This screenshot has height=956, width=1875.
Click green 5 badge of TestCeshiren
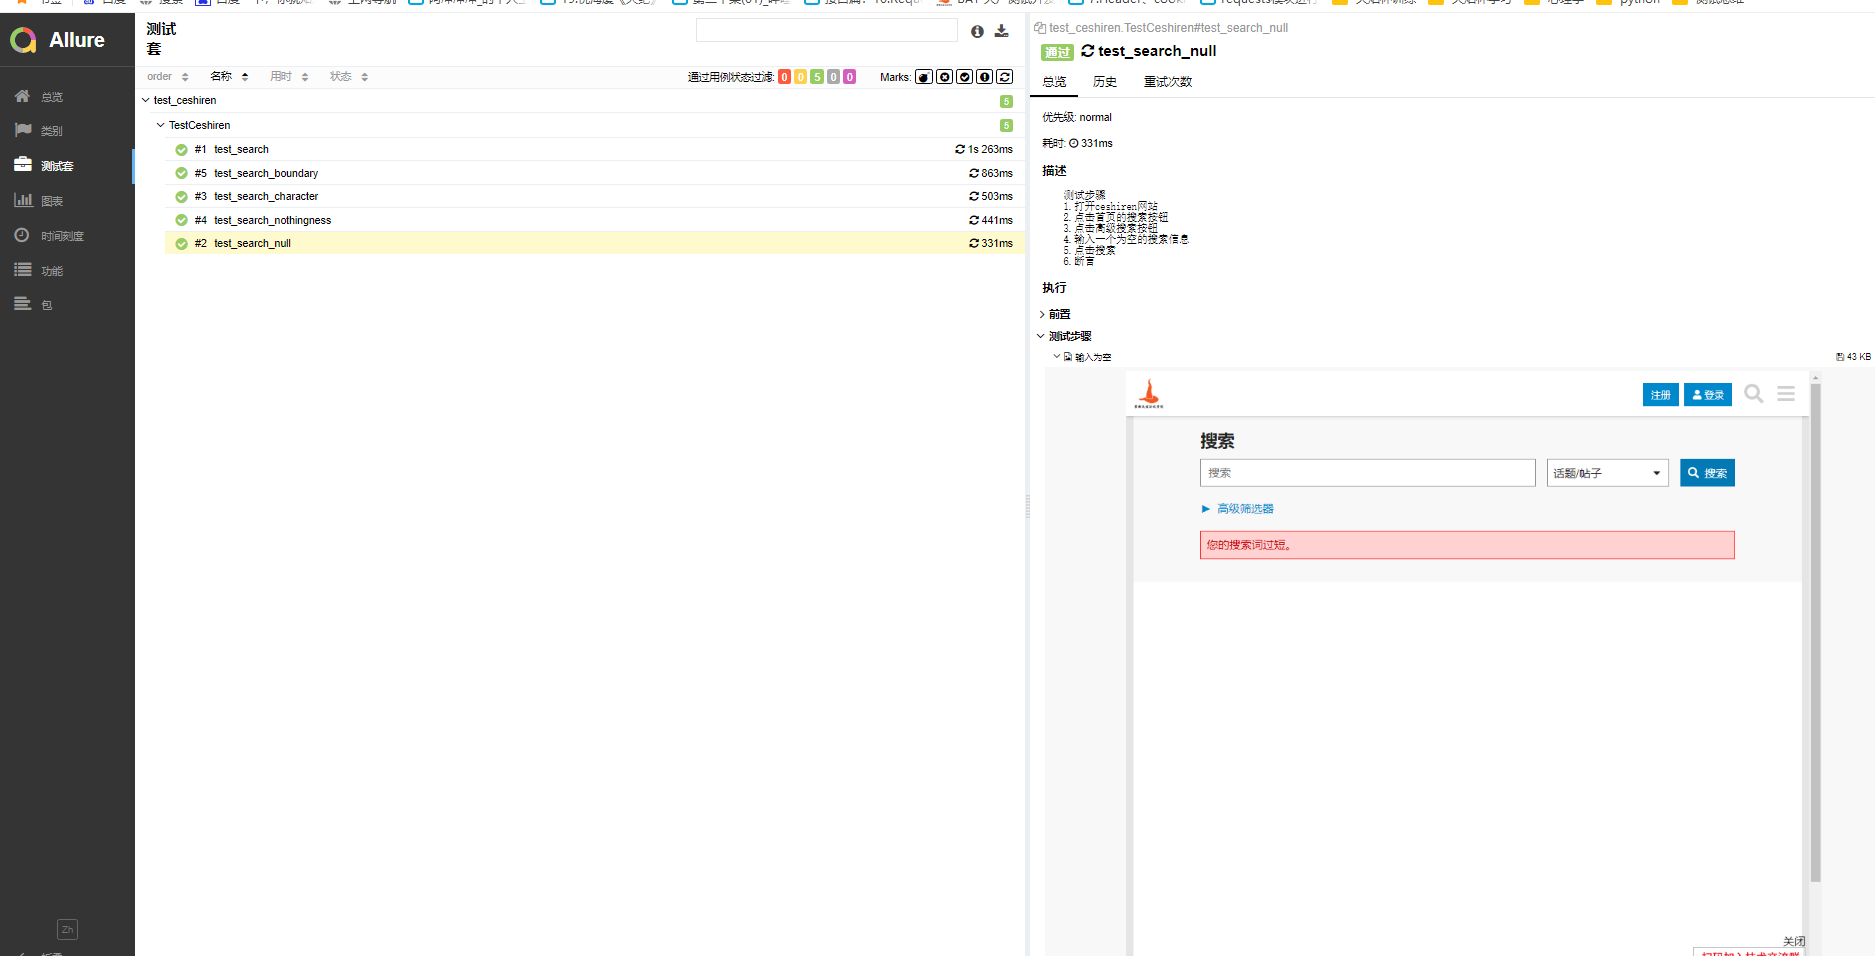click(1006, 125)
